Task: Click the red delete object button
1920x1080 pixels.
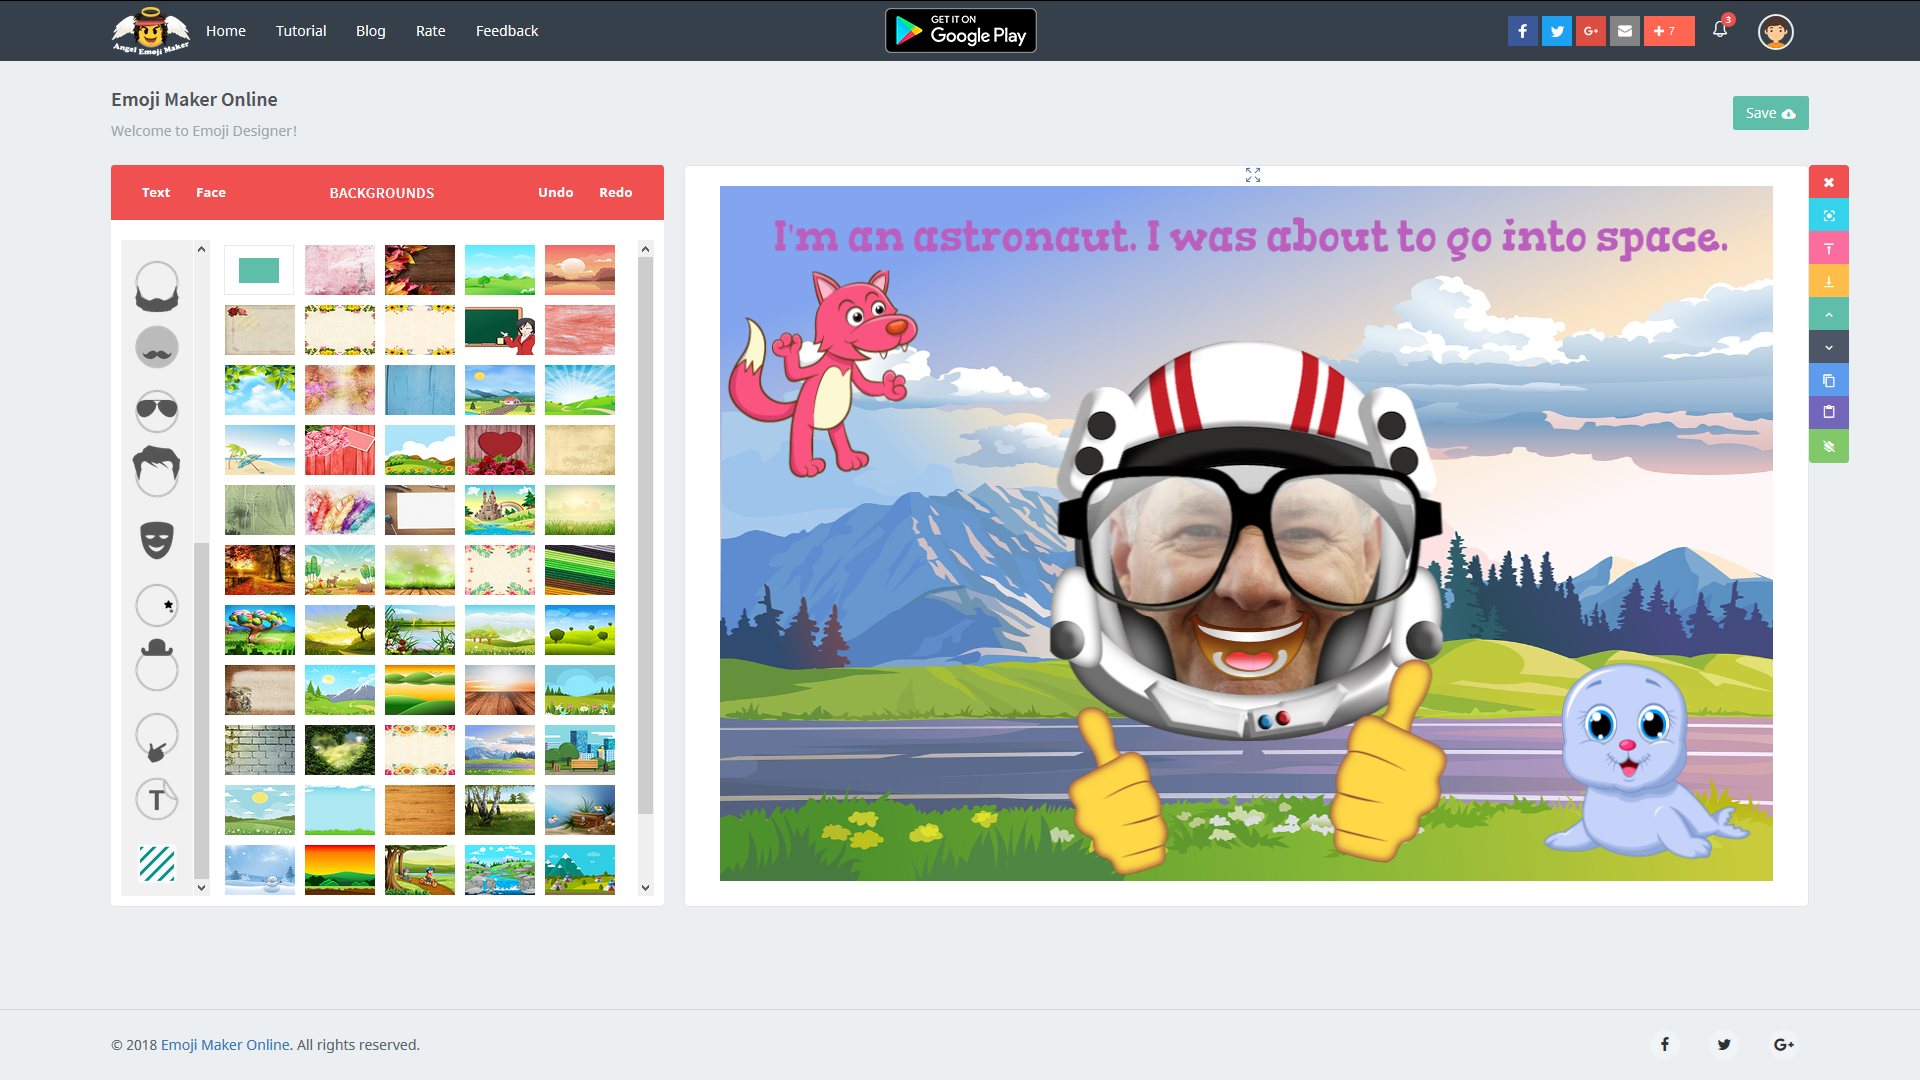Action: (x=1828, y=182)
